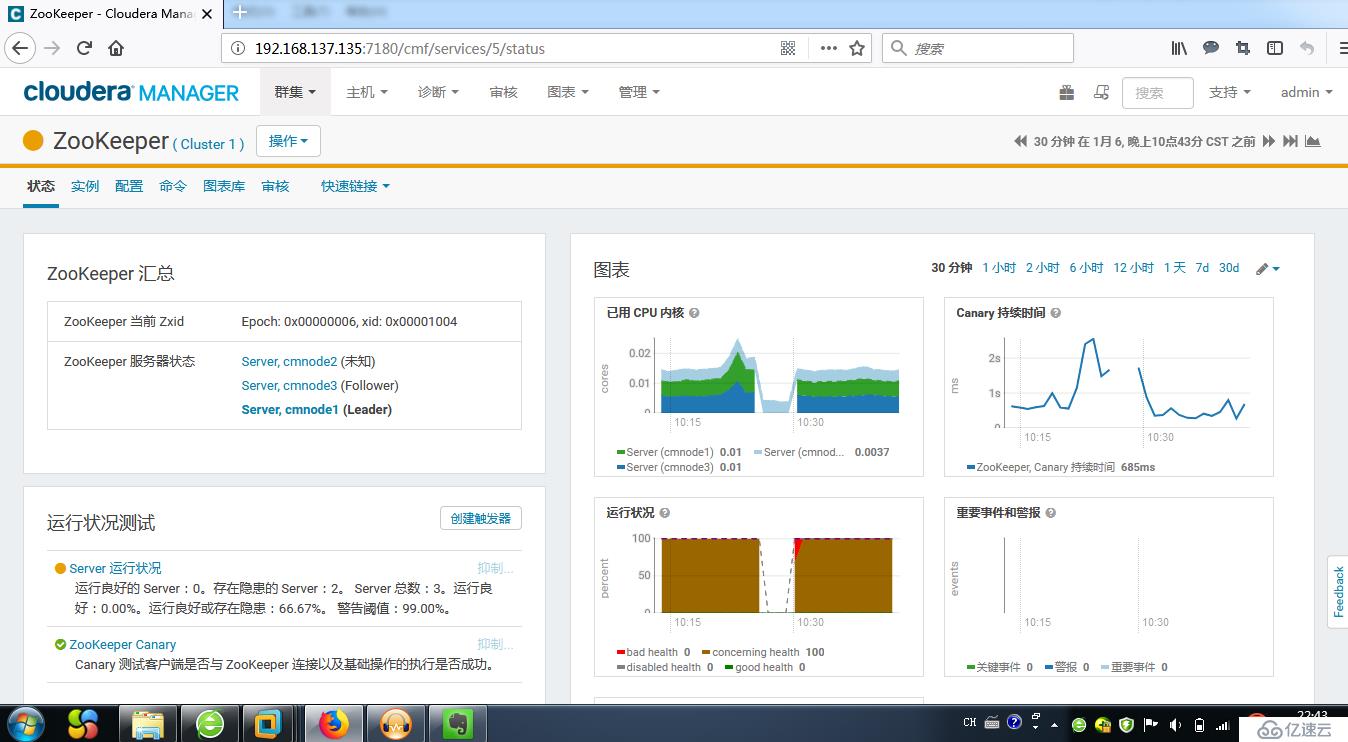
Task: Click 抑制 for ZooKeeper Canary
Action: pyautogui.click(x=495, y=645)
